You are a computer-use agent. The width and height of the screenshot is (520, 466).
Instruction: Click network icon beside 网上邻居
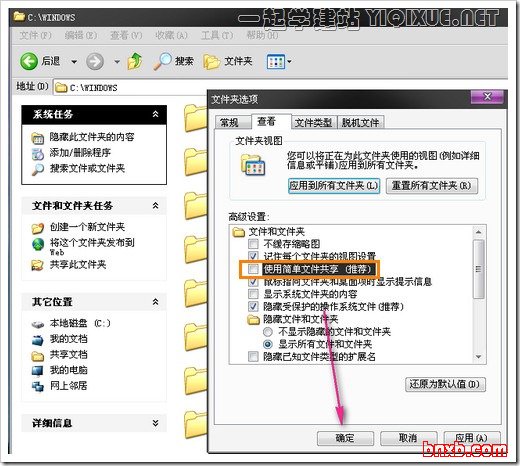point(38,386)
